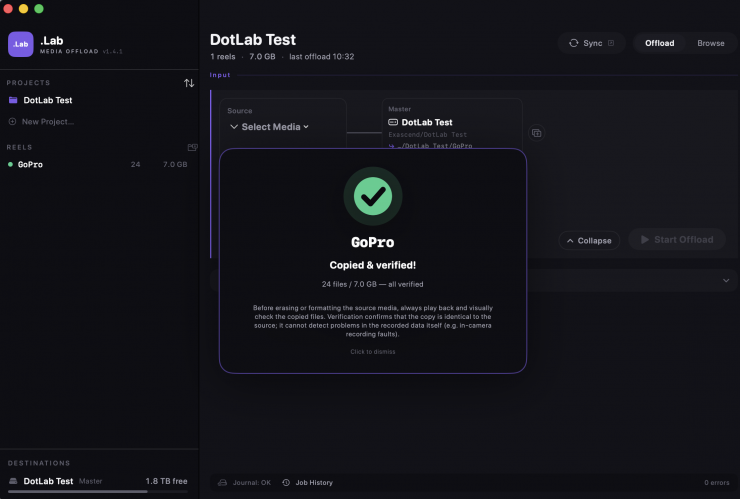Click the .Lab app logo icon

[x=20, y=44]
